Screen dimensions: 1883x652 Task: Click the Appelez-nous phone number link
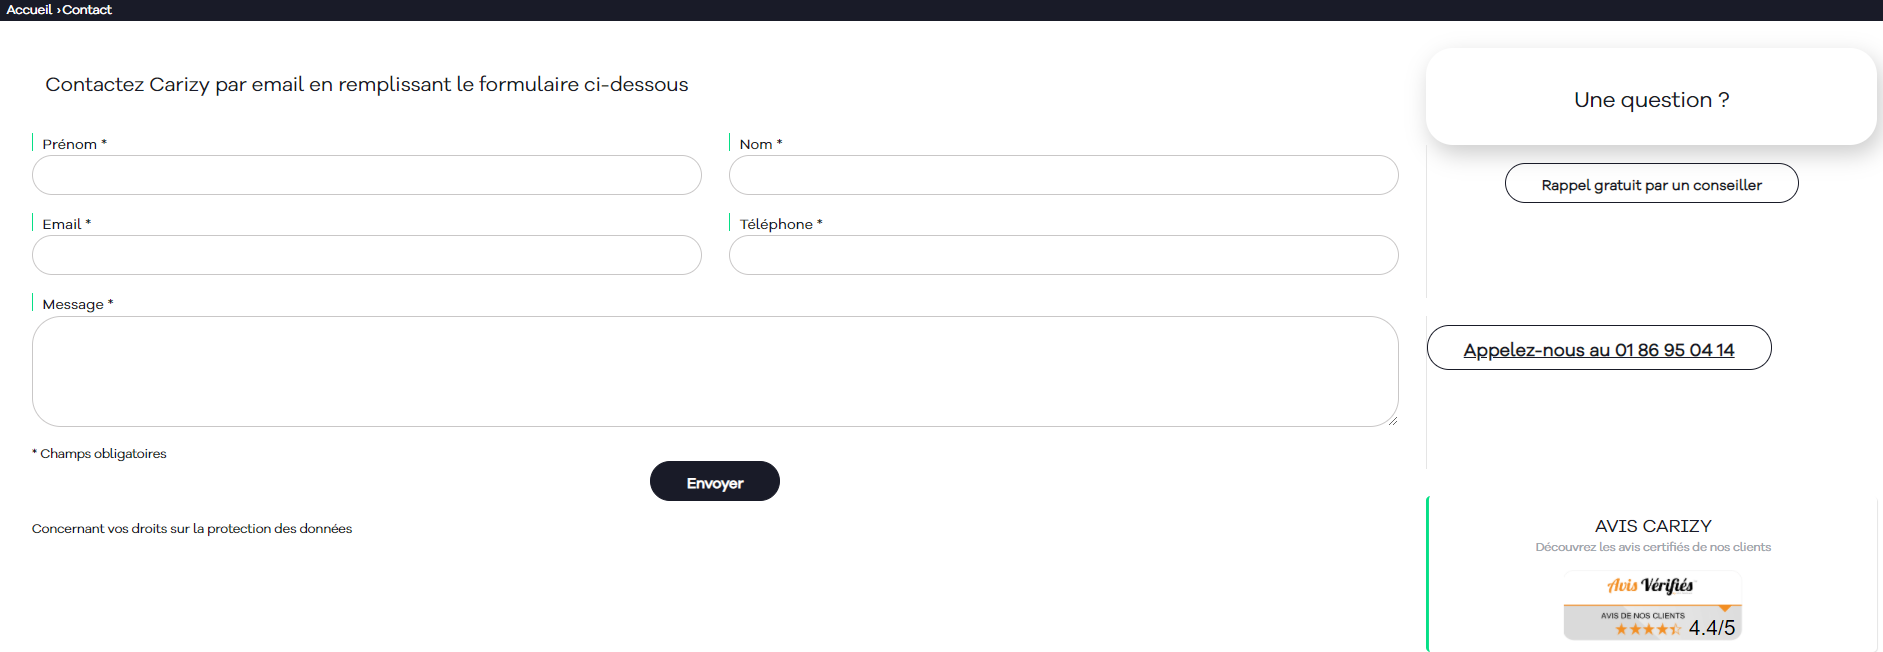coord(1599,349)
